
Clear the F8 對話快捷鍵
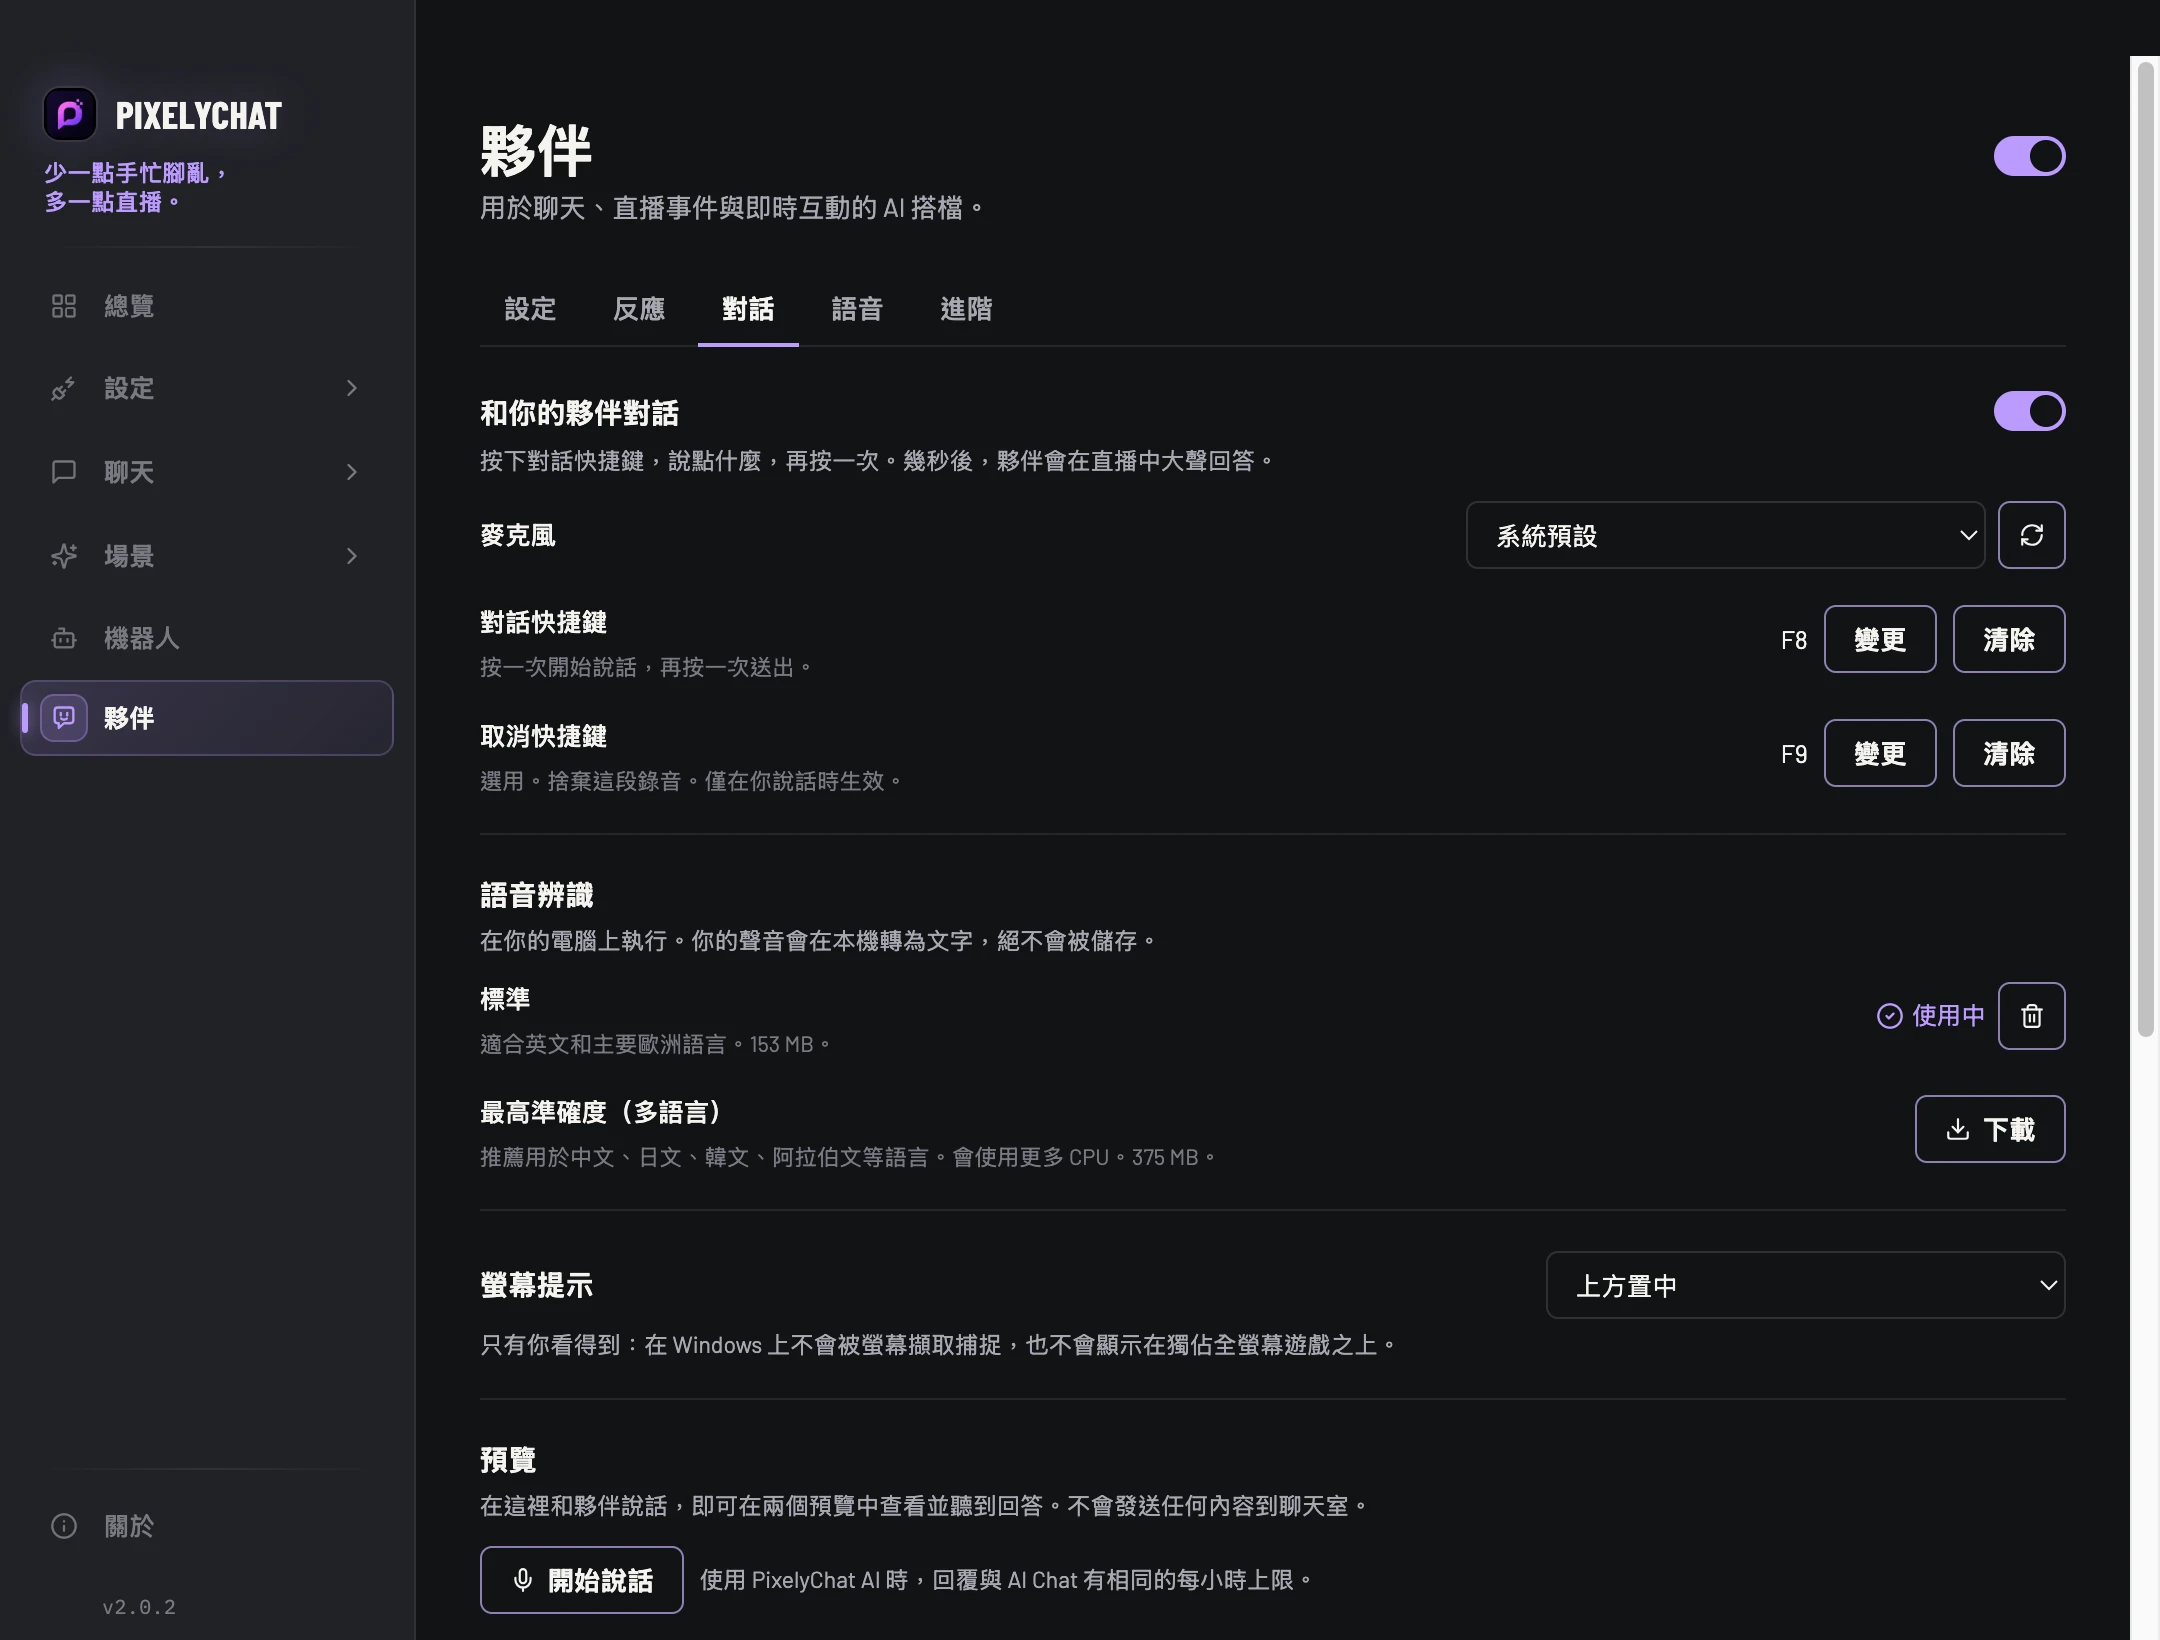click(2009, 639)
